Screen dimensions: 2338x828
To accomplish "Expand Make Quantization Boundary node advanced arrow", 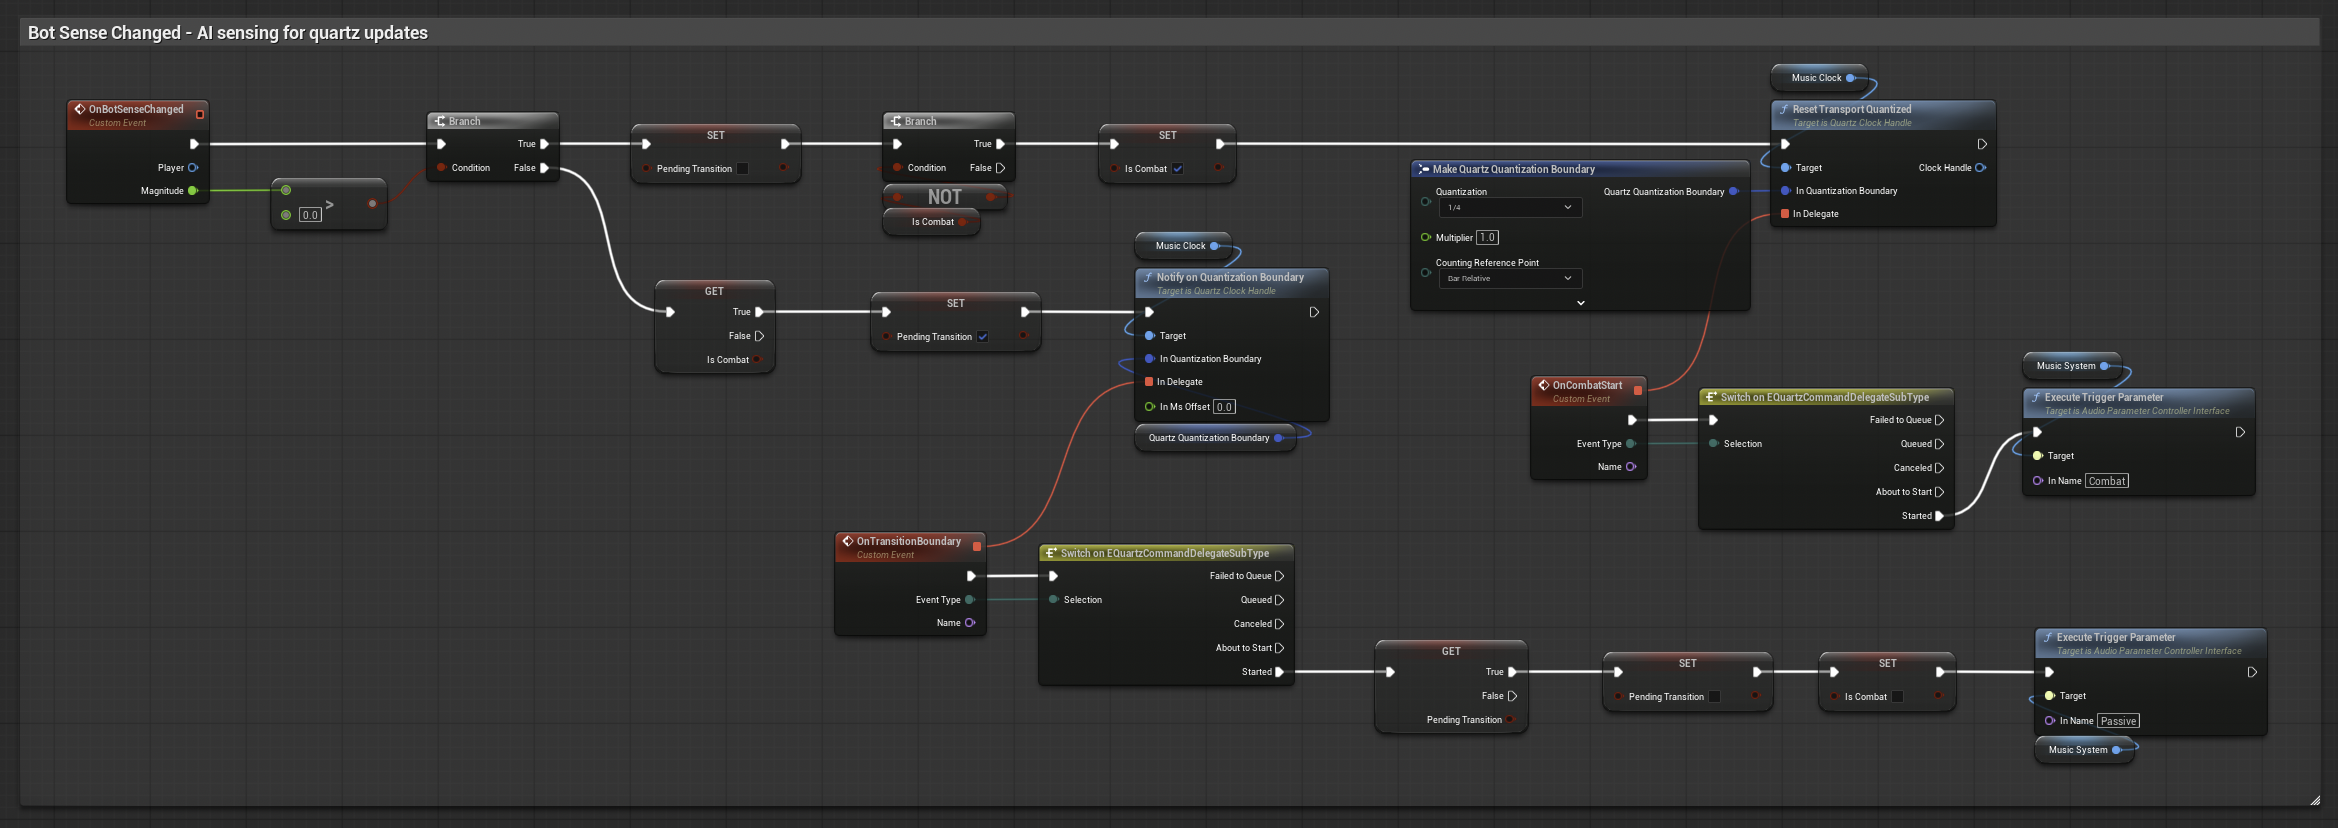I will [1581, 303].
